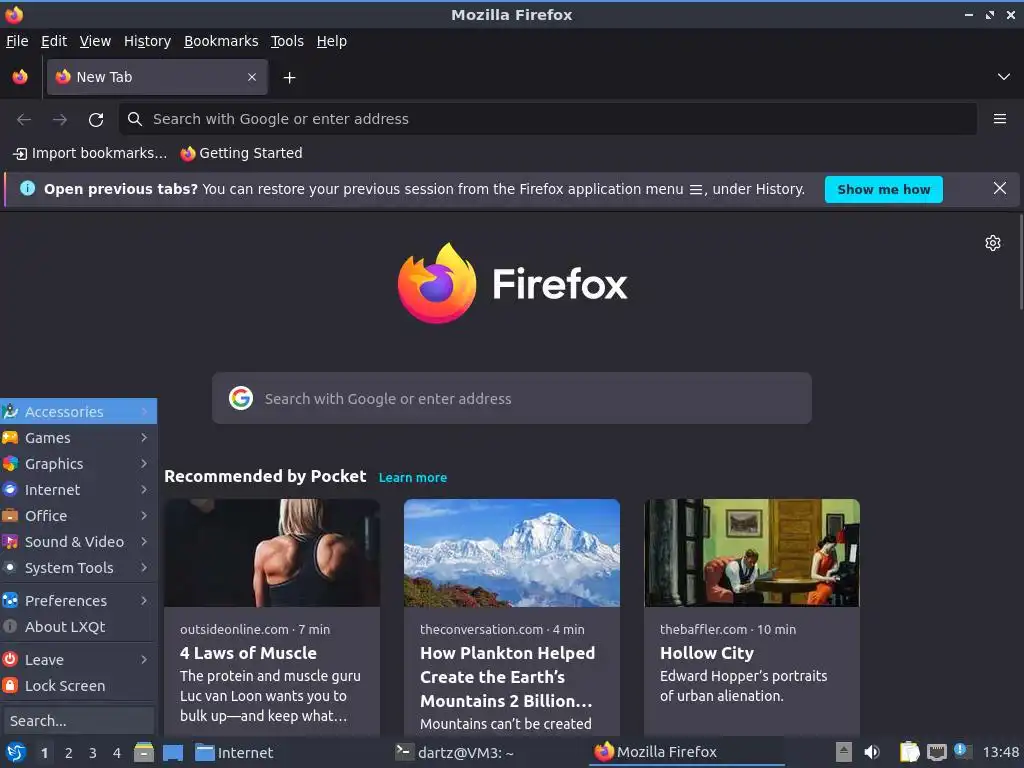Click Lock Screen in app menu
Viewport: 1024px width, 768px height.
click(78, 686)
